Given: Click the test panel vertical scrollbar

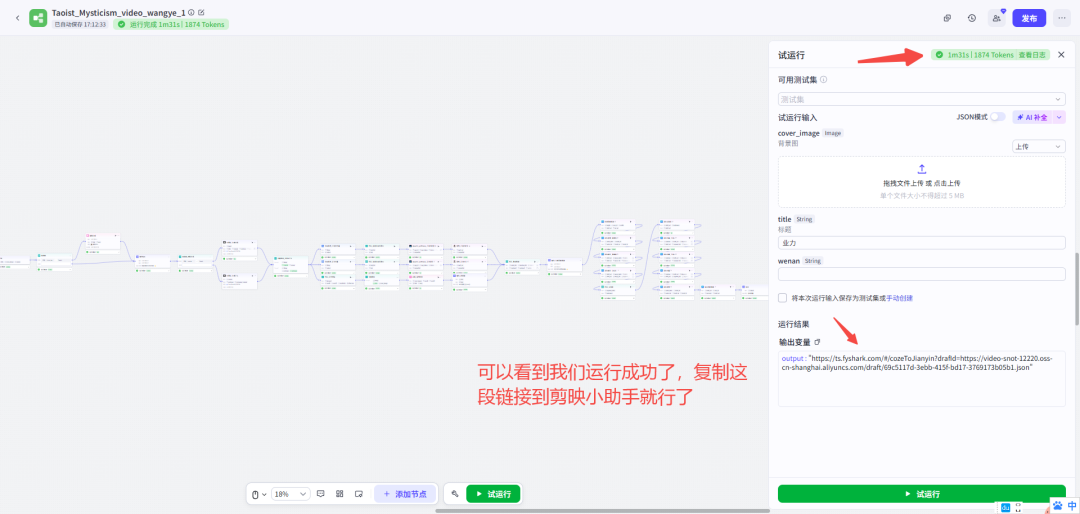Looking at the screenshot, I should click(1077, 289).
